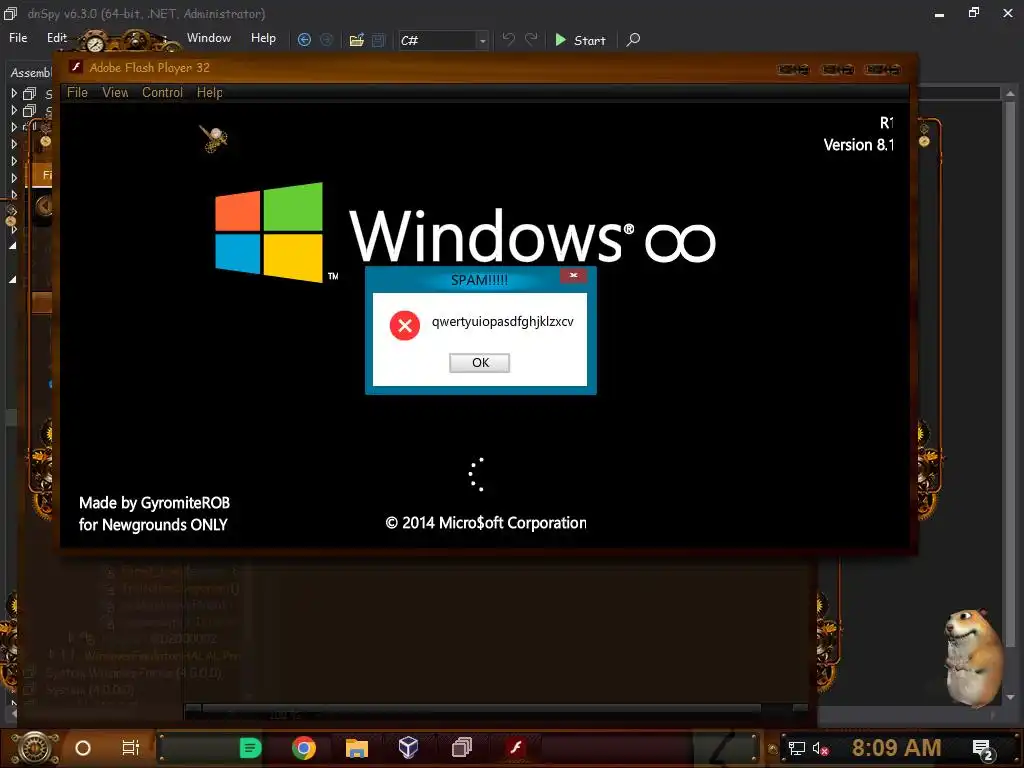Open Flash Player Control menu
Screen dimensions: 1024x768
(163, 93)
